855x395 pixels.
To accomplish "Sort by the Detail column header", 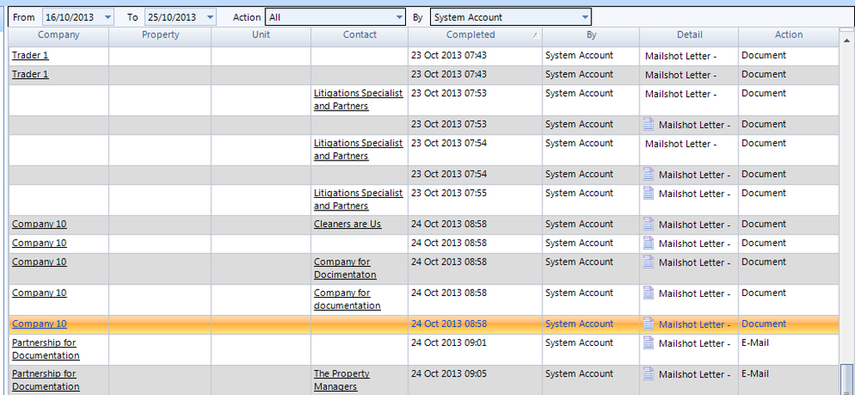I will coord(689,35).
